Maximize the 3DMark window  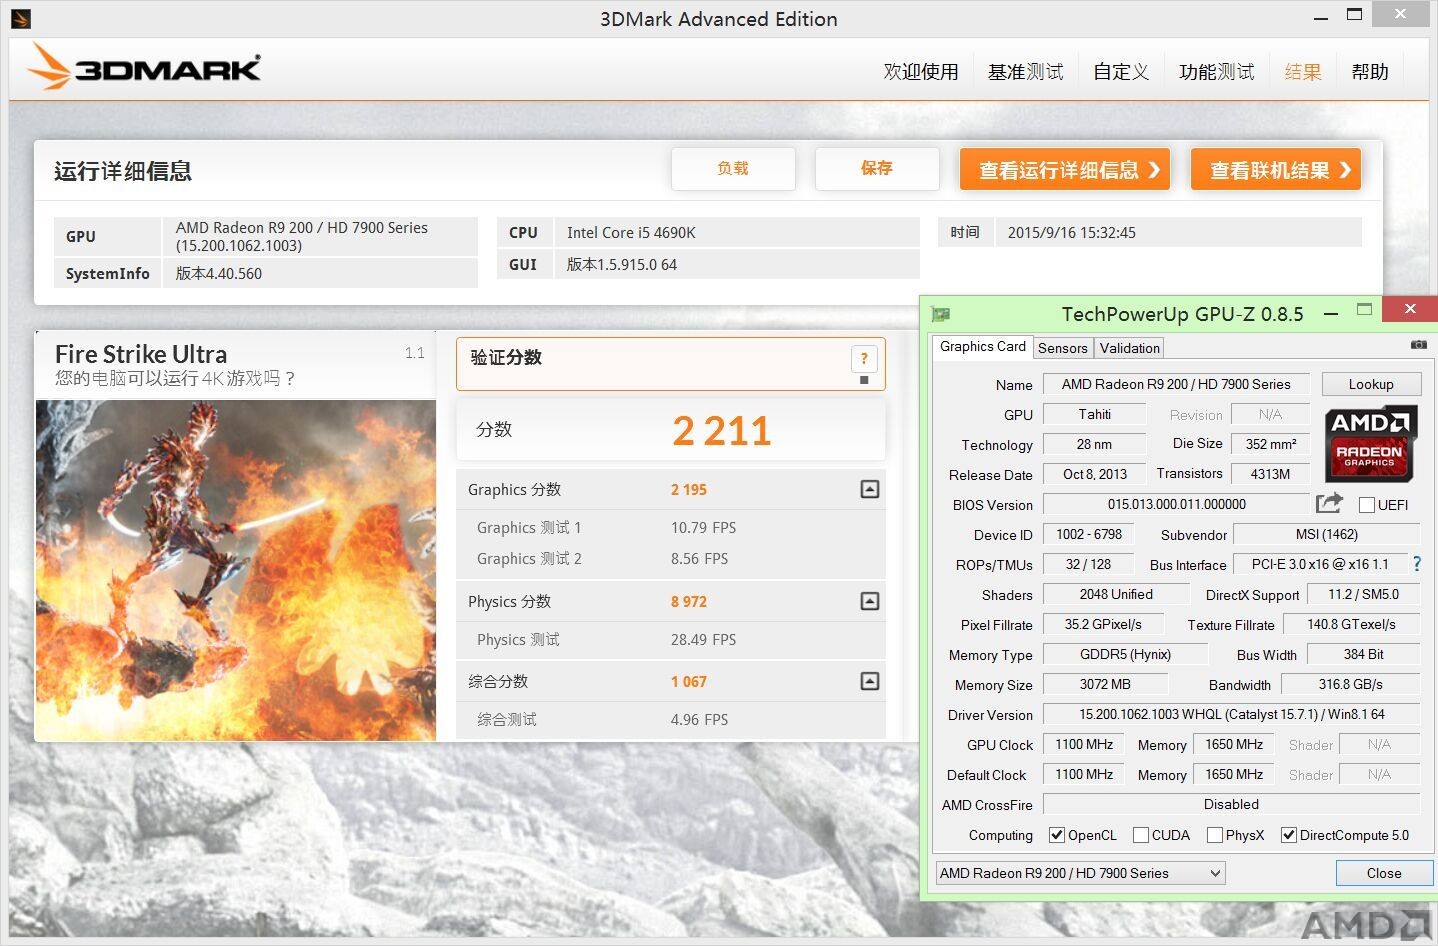click(1355, 15)
